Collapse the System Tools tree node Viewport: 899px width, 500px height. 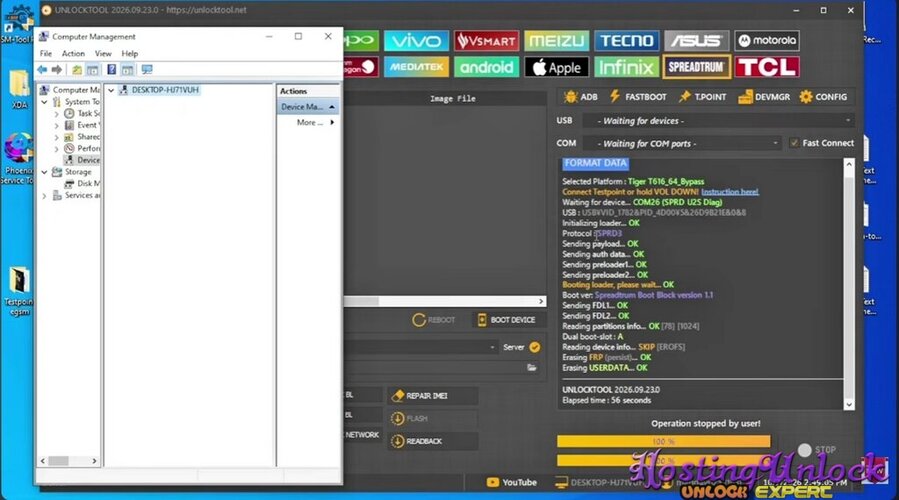point(44,101)
